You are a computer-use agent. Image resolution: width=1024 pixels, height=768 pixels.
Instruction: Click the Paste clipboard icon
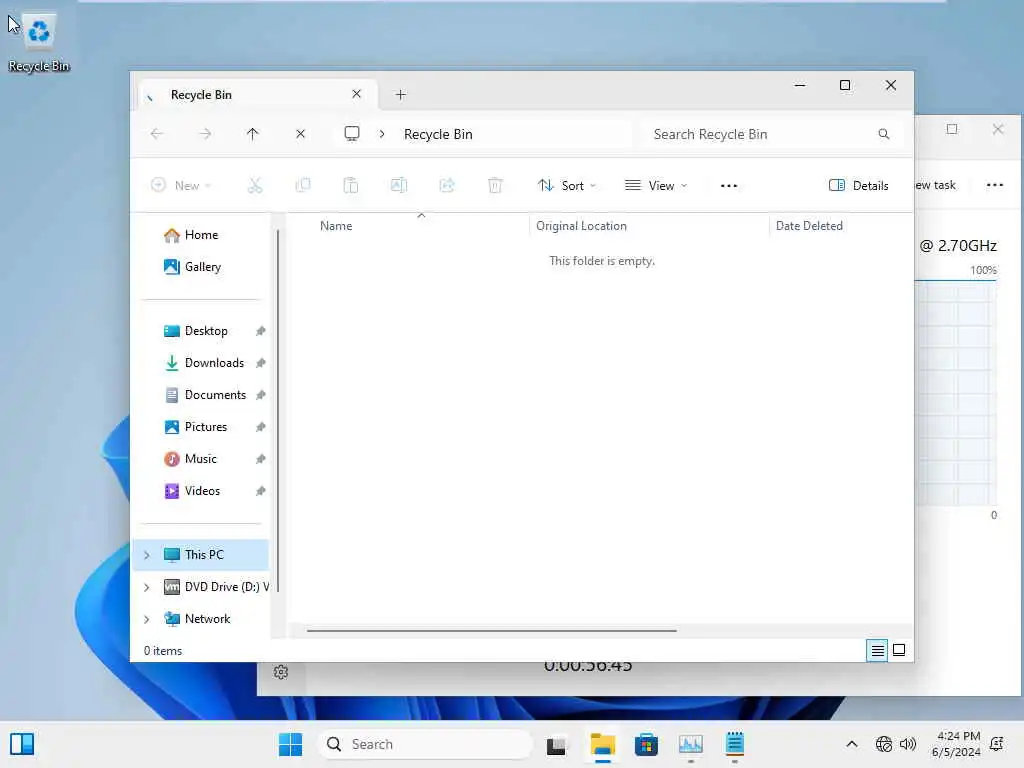(351, 185)
